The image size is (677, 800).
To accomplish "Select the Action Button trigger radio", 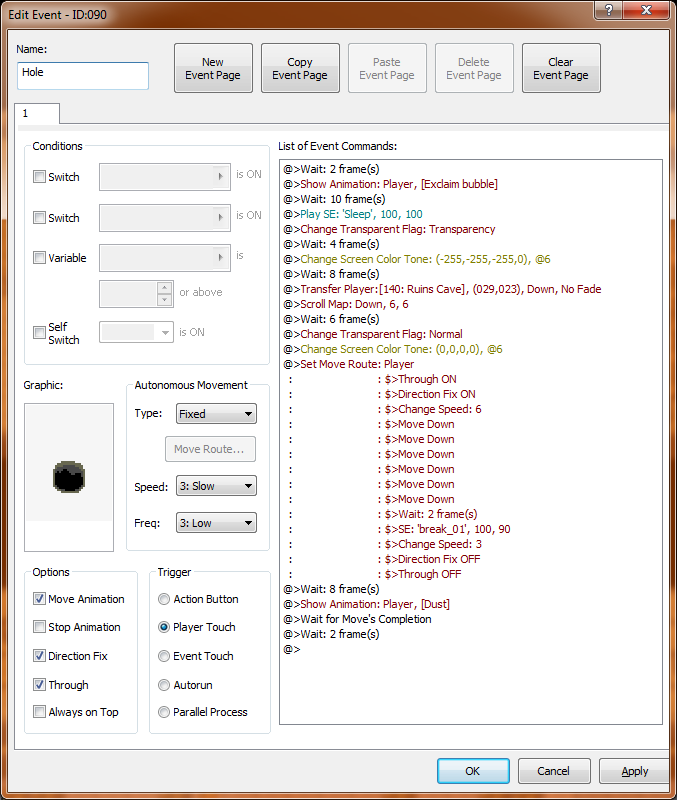I will pyautogui.click(x=164, y=599).
